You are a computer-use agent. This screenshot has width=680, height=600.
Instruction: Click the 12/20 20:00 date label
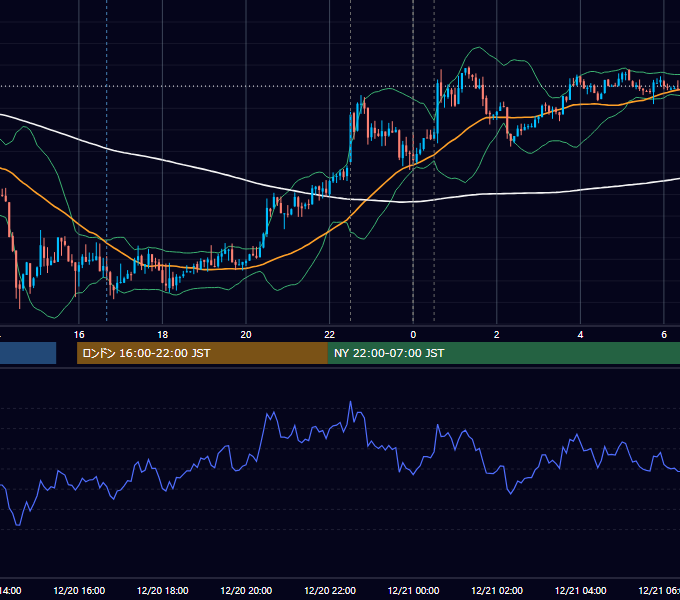[246, 590]
